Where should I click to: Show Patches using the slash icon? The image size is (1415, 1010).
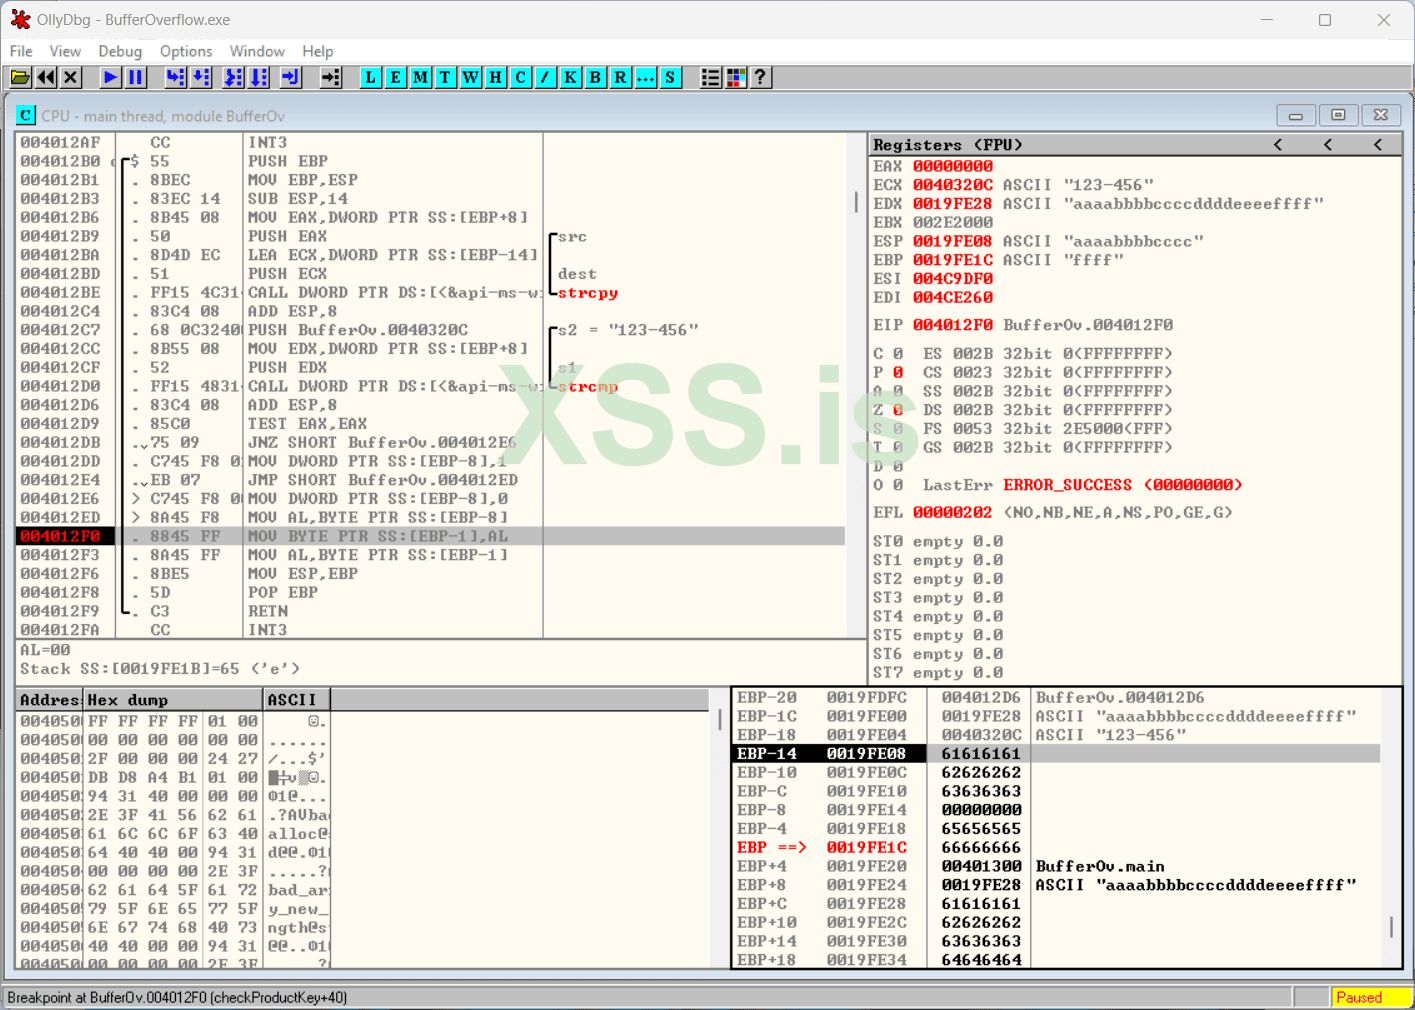pos(546,77)
